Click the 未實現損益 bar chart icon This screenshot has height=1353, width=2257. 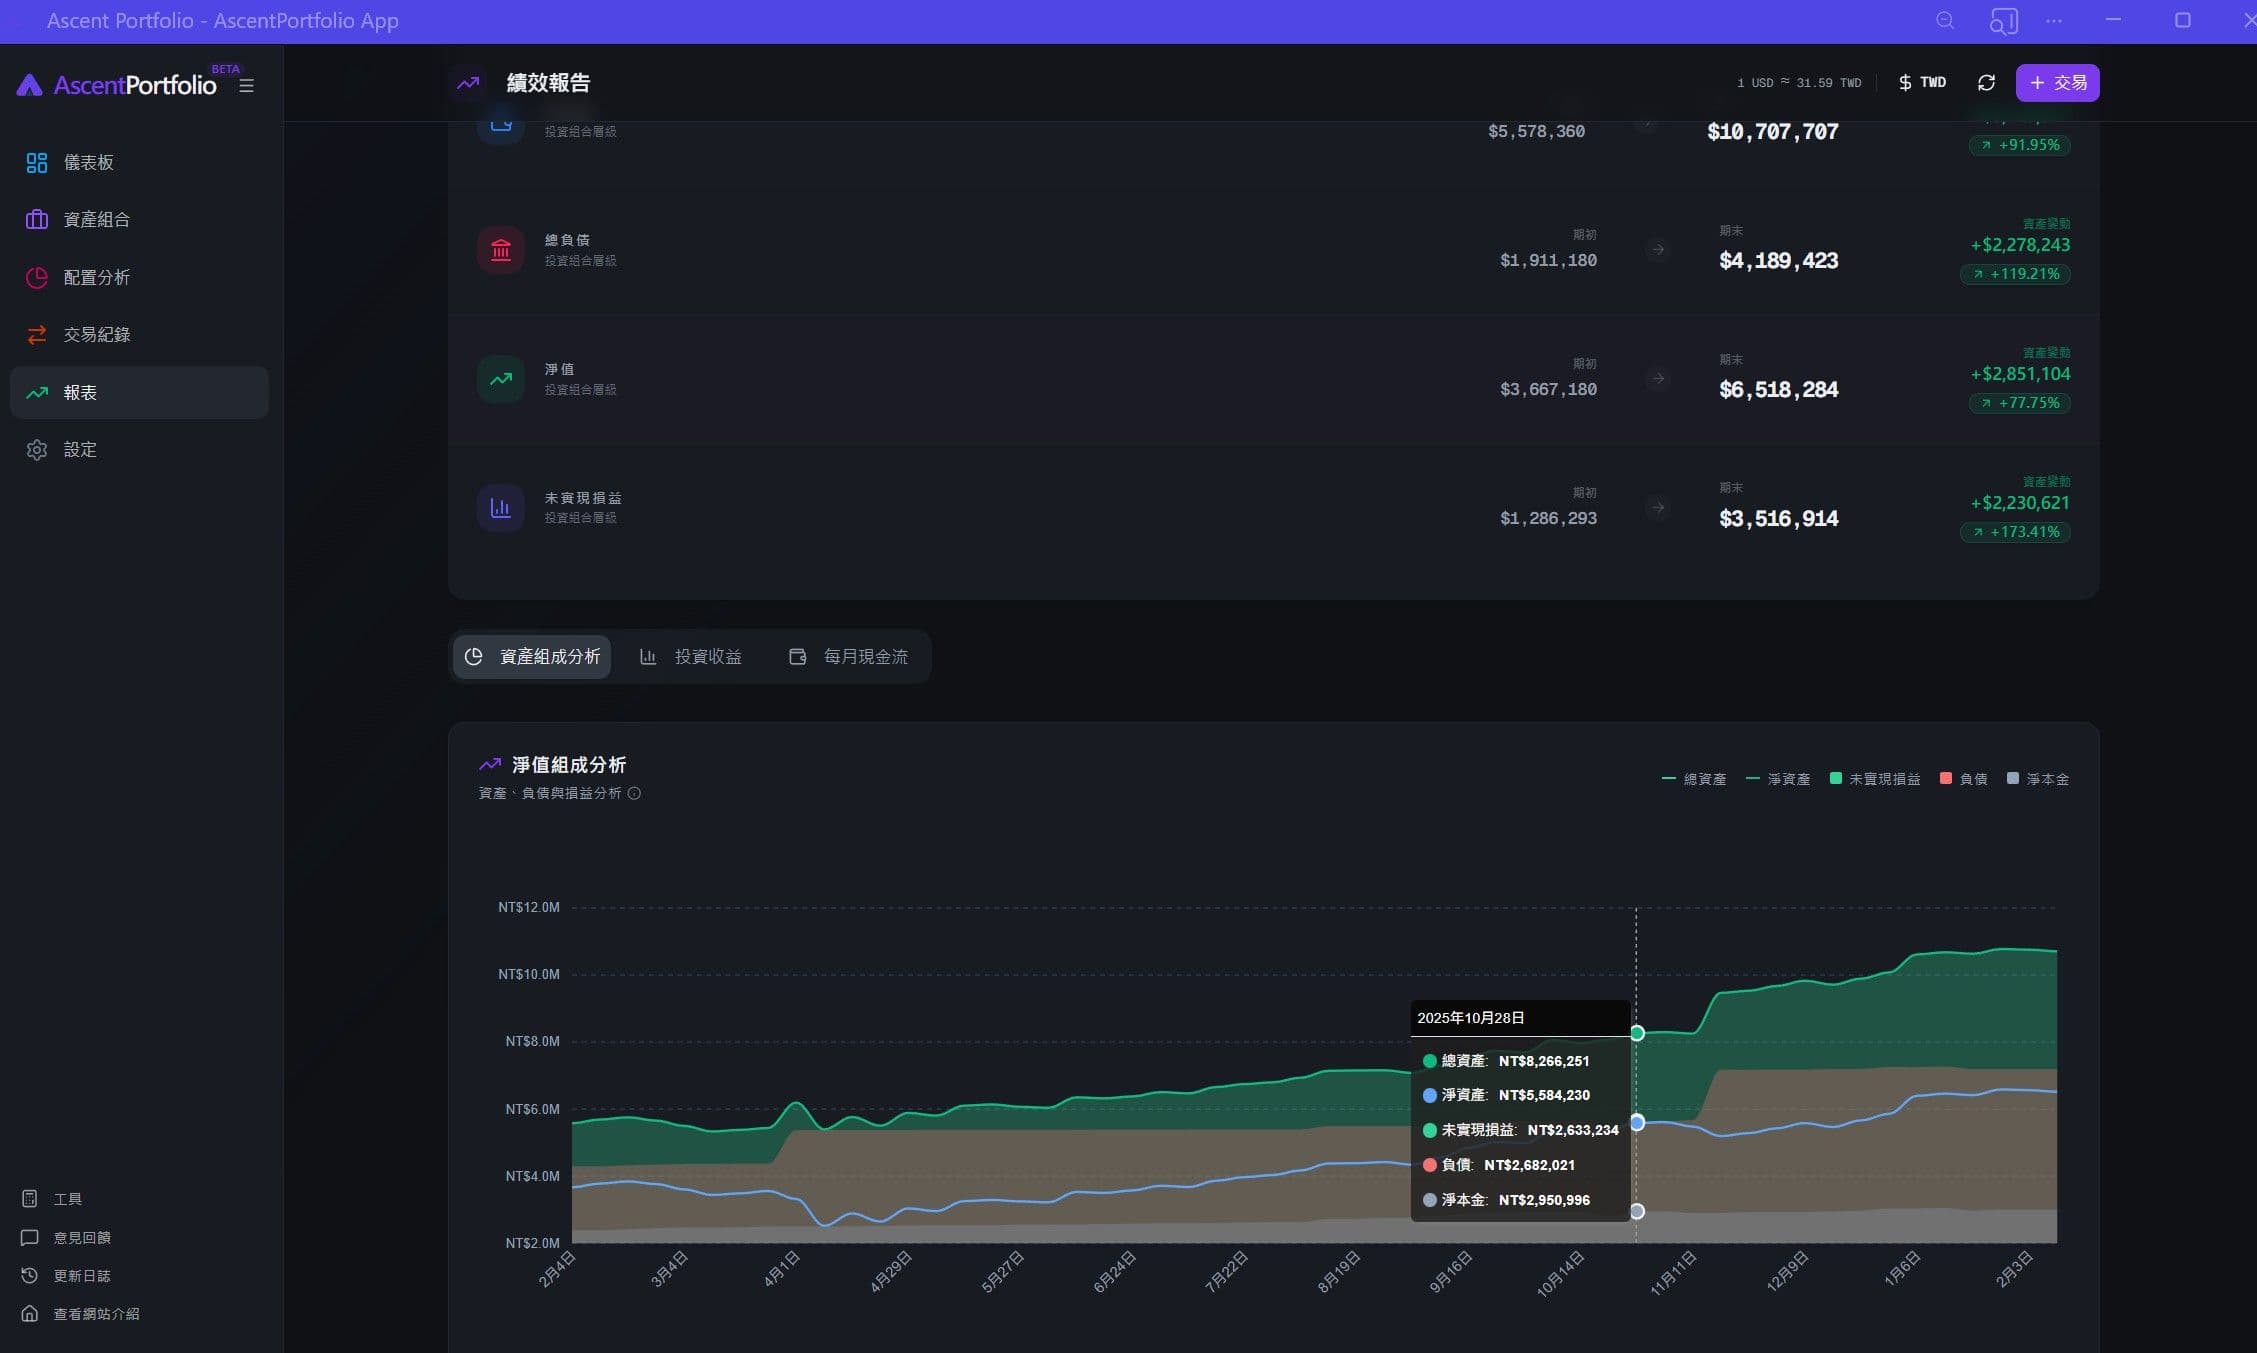501,508
